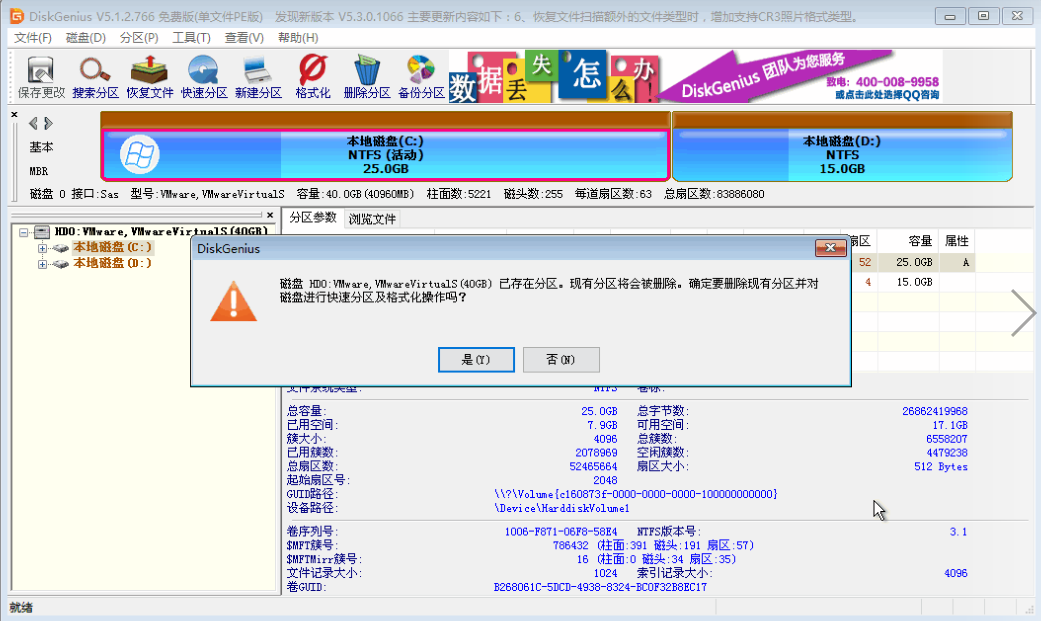Click the 保存更改 (Save Changes) toolbar icon
Viewport: 1041px width, 621px height.
(39, 75)
